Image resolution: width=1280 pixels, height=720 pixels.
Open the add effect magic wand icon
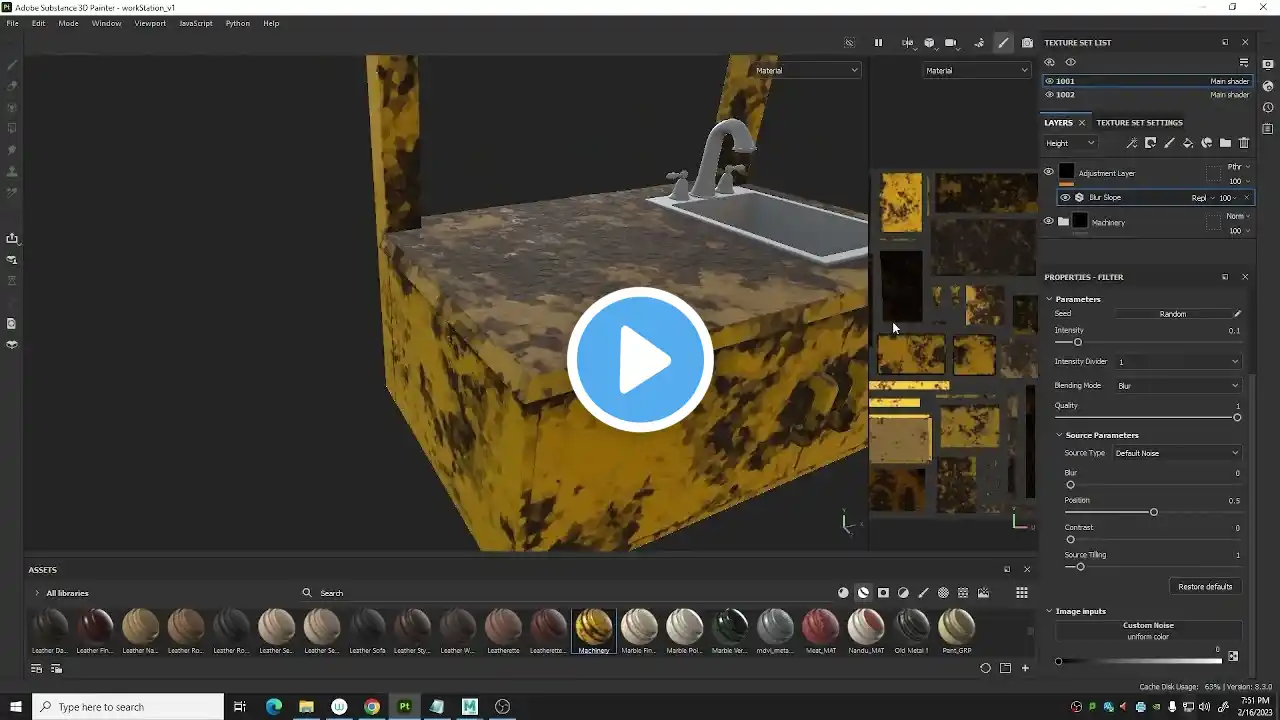point(1132,143)
